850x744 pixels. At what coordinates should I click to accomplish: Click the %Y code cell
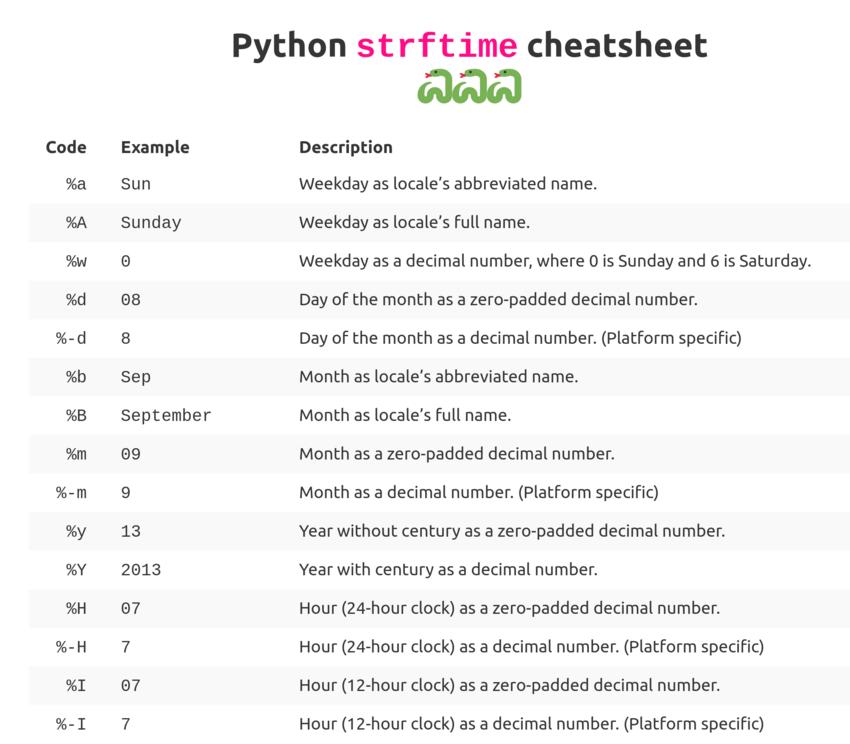[x=76, y=570]
